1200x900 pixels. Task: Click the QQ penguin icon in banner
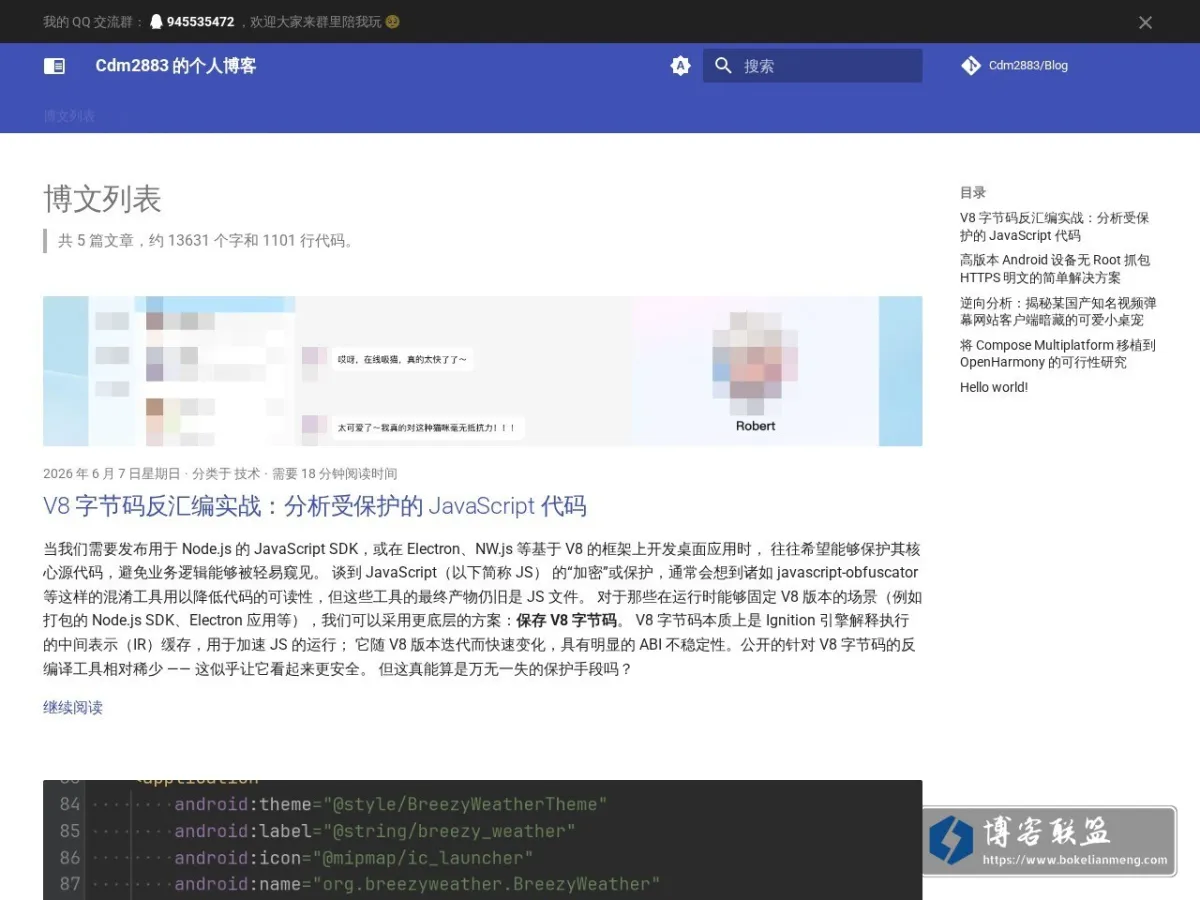(x=156, y=22)
